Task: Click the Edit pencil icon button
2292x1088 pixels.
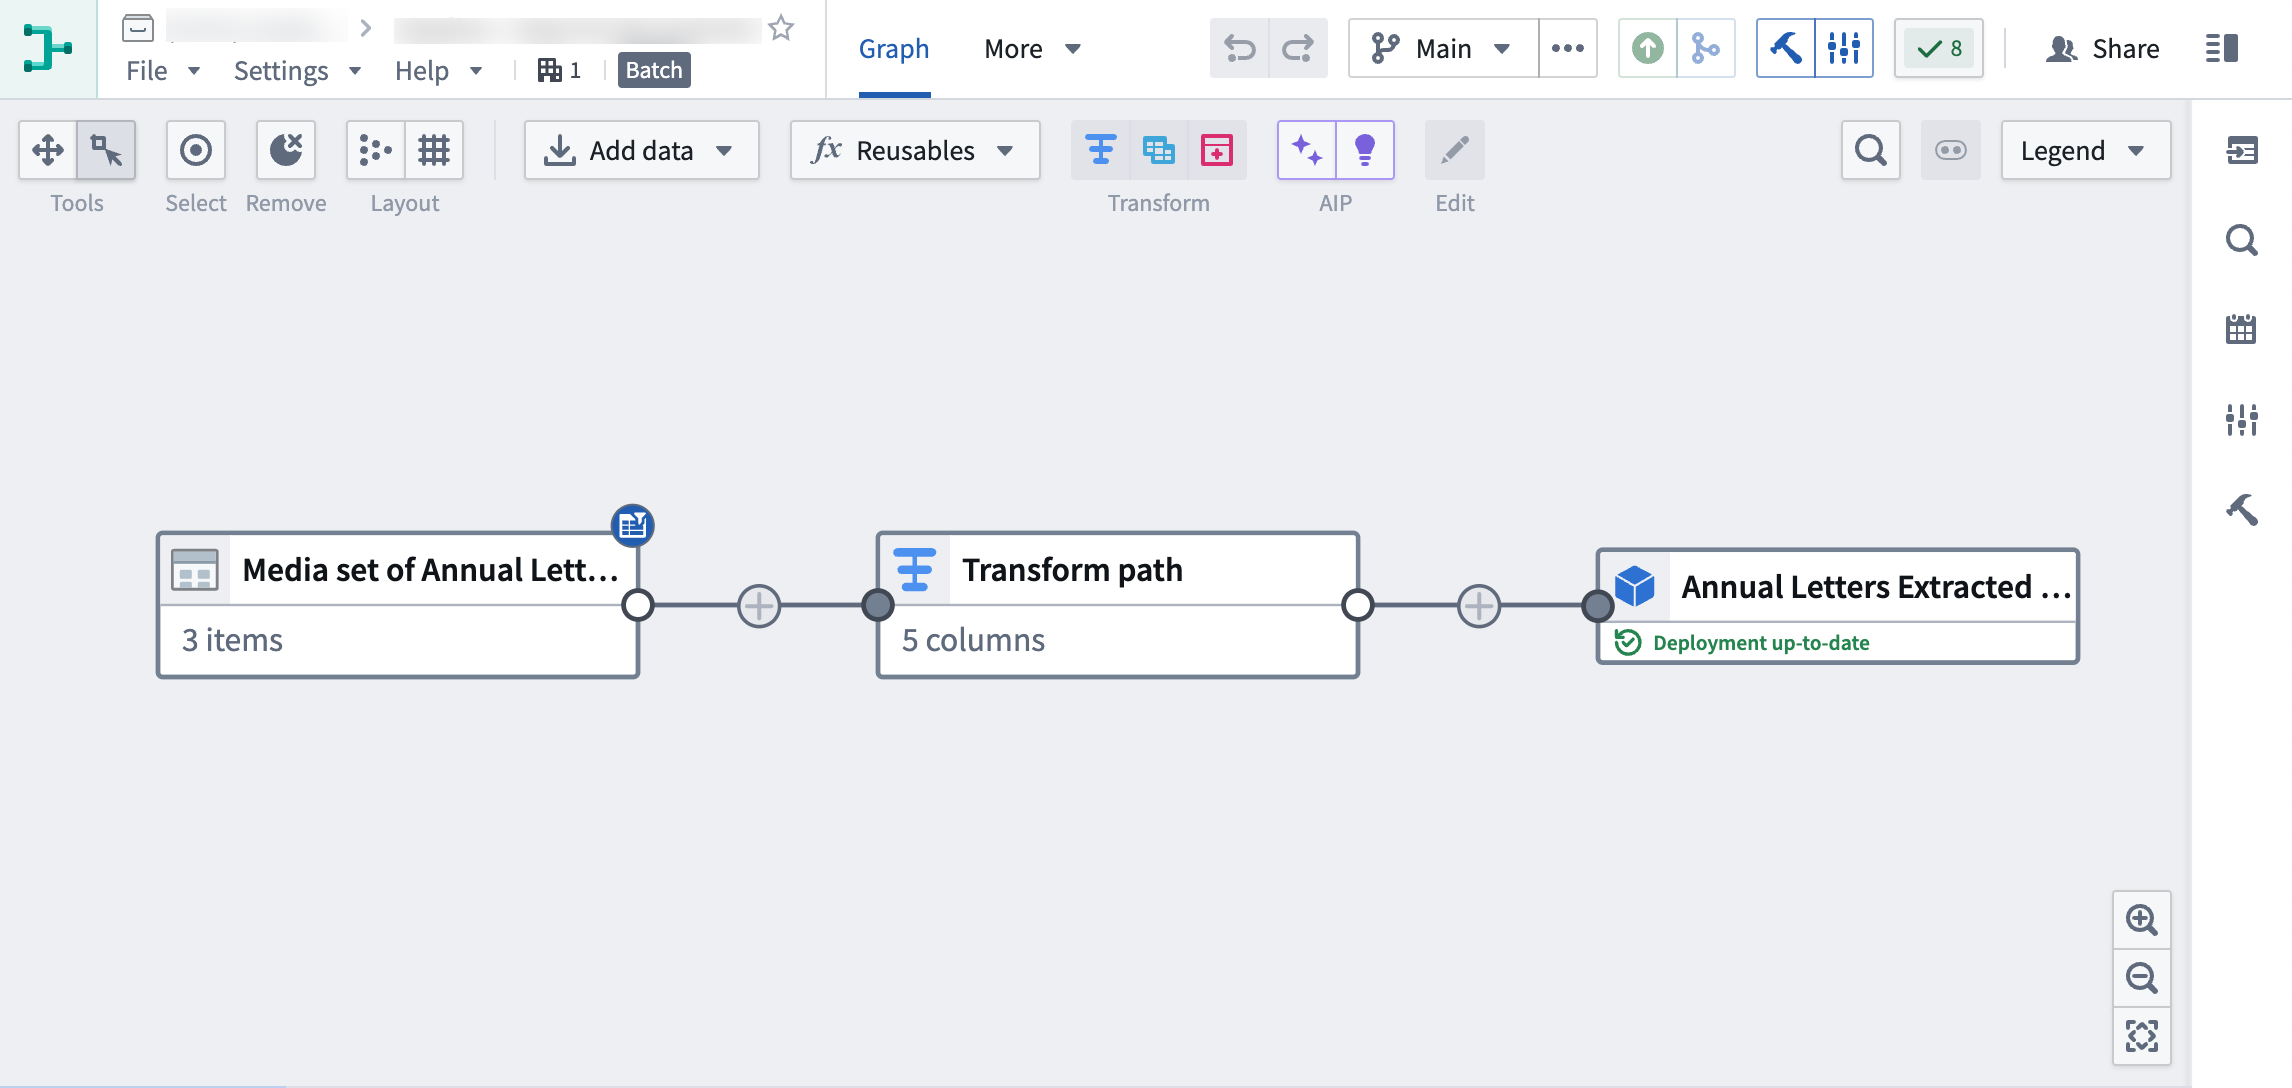Action: point(1453,149)
